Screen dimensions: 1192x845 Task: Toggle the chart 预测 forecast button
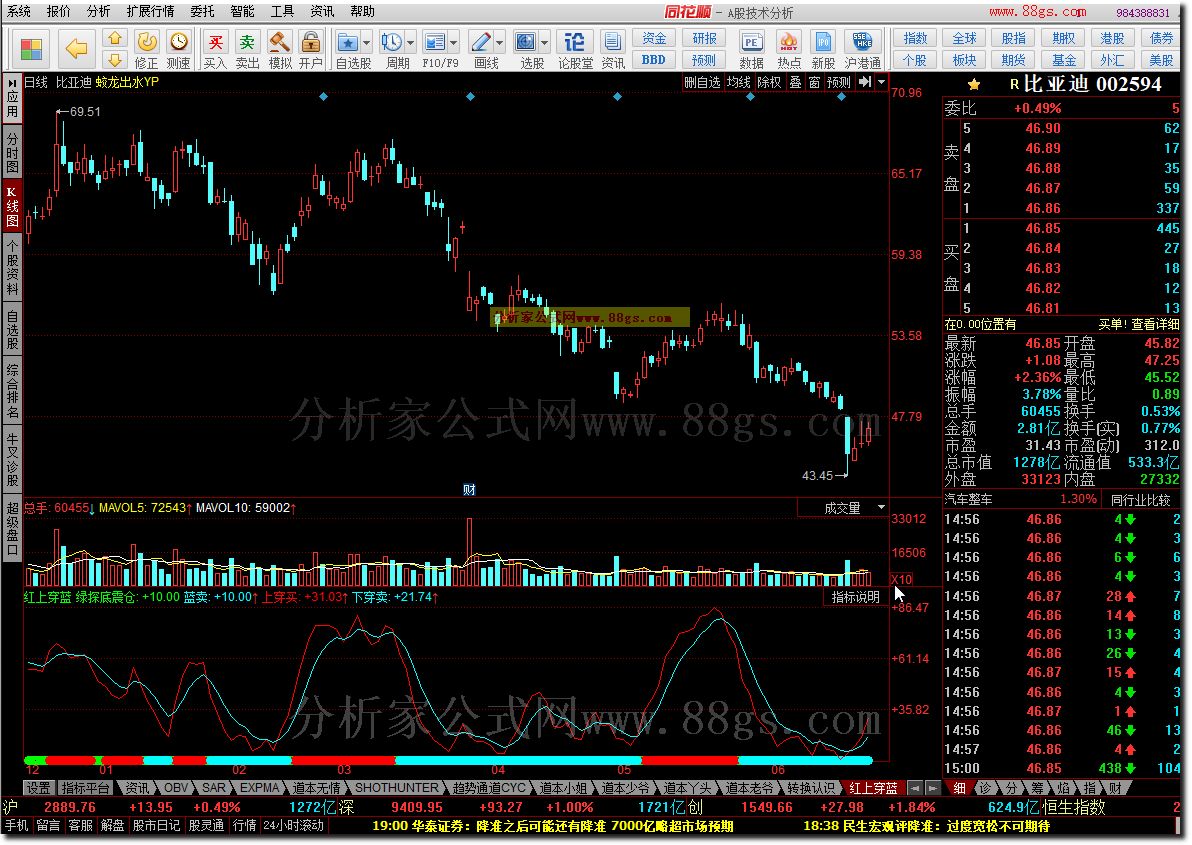coord(839,82)
